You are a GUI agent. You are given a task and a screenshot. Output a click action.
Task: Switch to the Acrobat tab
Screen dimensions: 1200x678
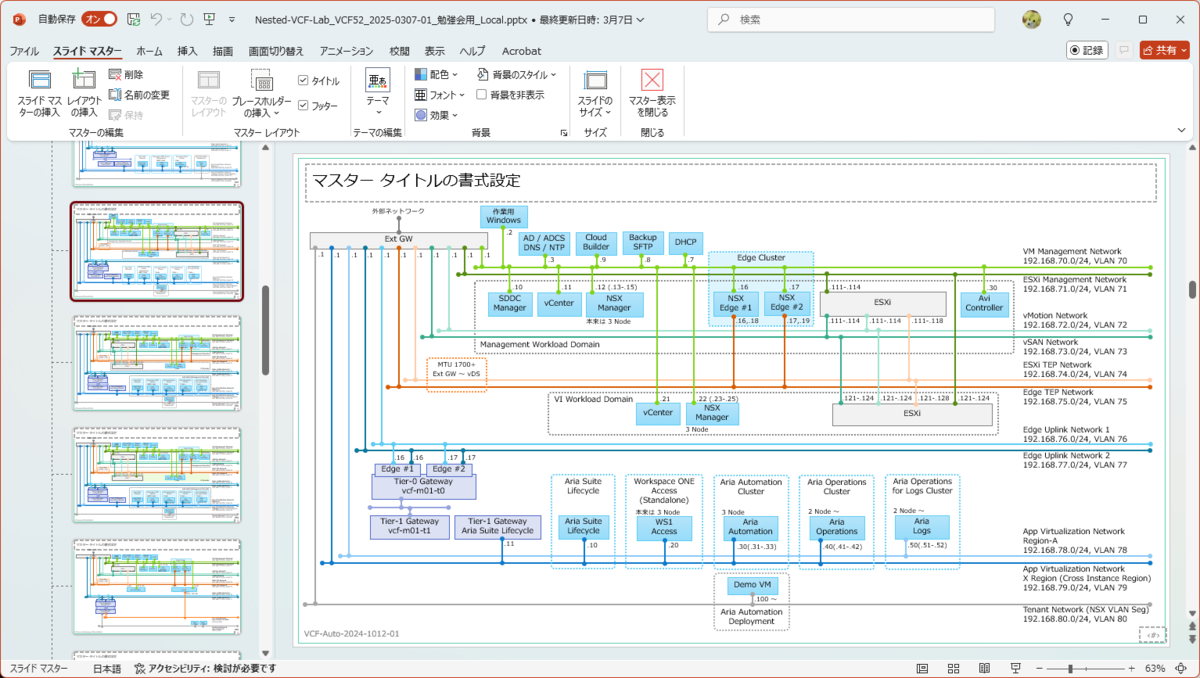(x=521, y=51)
